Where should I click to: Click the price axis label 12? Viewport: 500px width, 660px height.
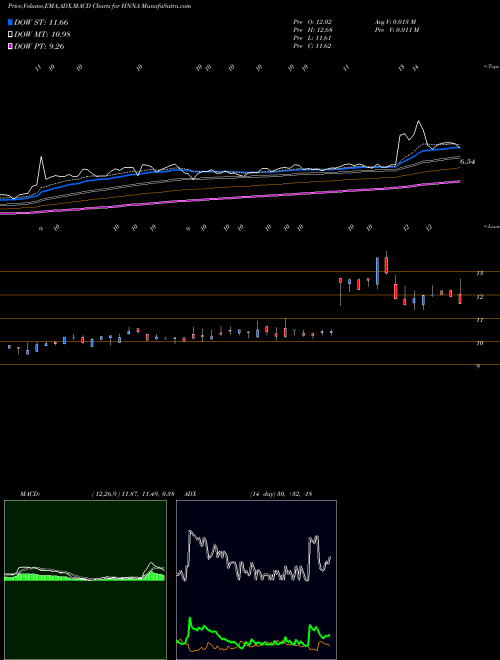pyautogui.click(x=479, y=297)
